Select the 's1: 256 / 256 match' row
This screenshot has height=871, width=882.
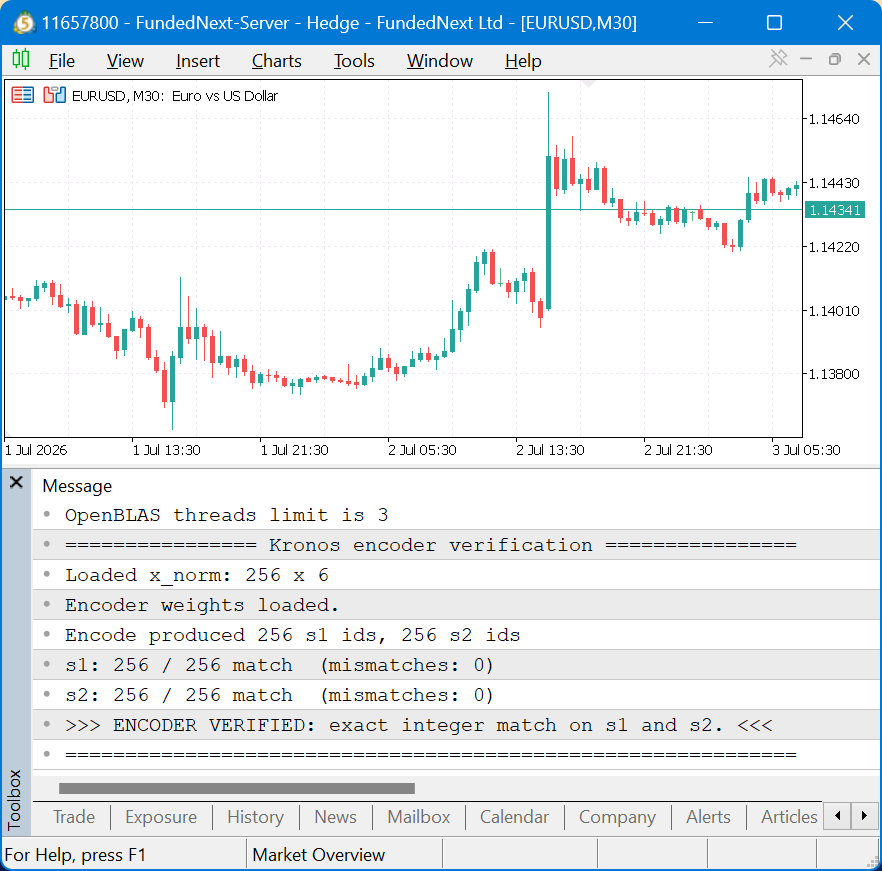pos(457,665)
